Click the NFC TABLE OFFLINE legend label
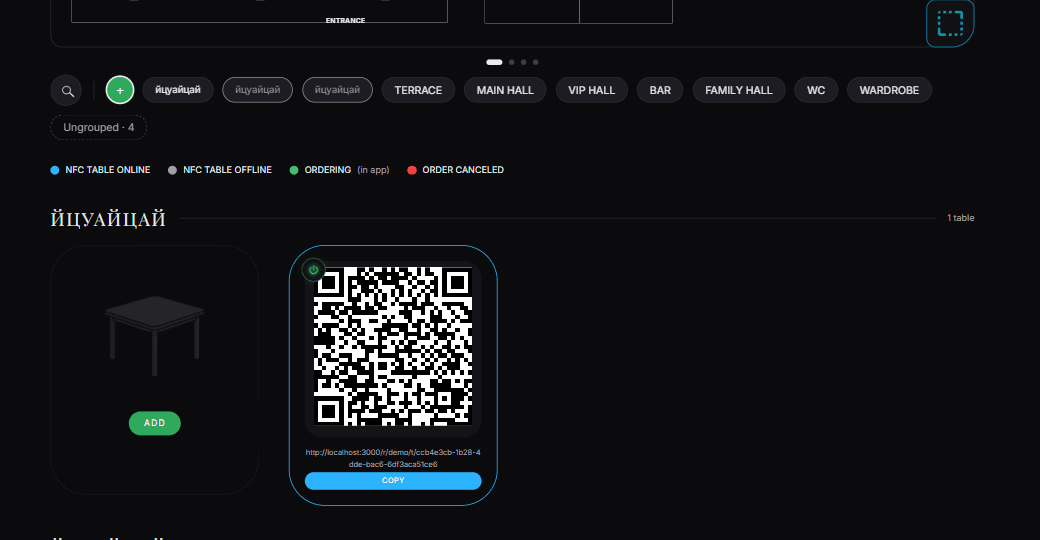 click(x=228, y=170)
